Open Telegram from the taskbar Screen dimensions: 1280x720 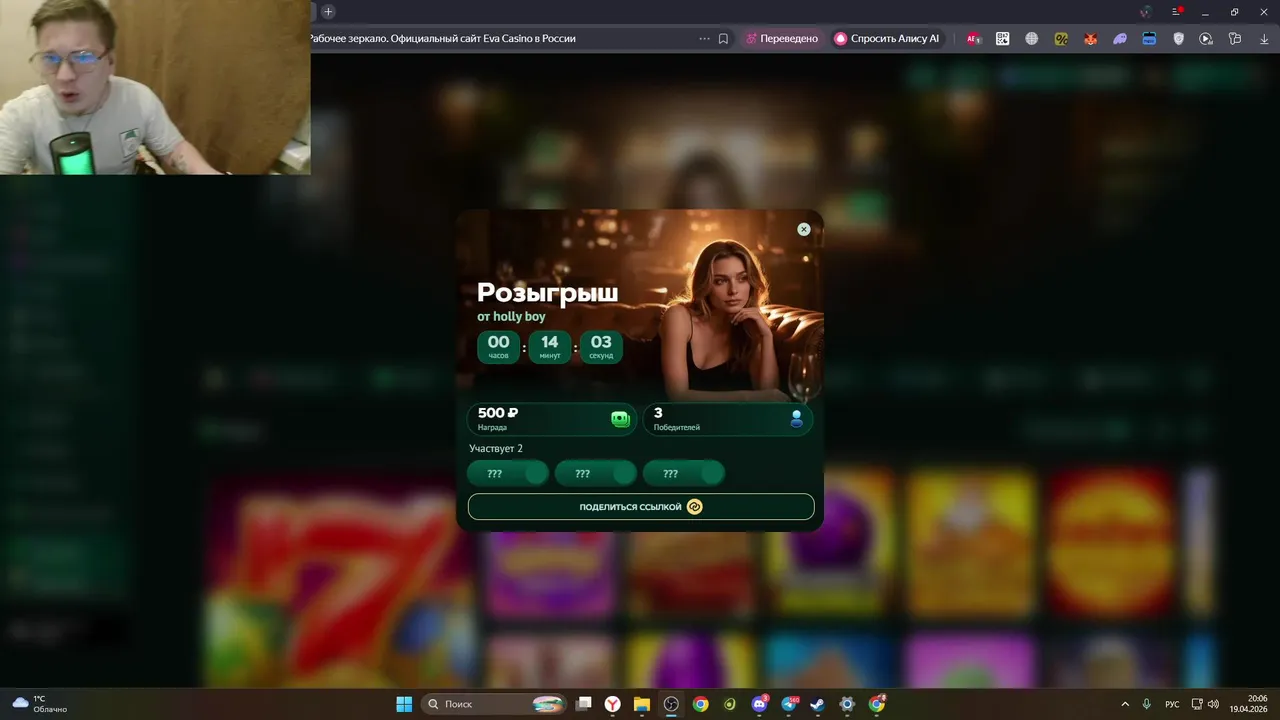coord(789,704)
